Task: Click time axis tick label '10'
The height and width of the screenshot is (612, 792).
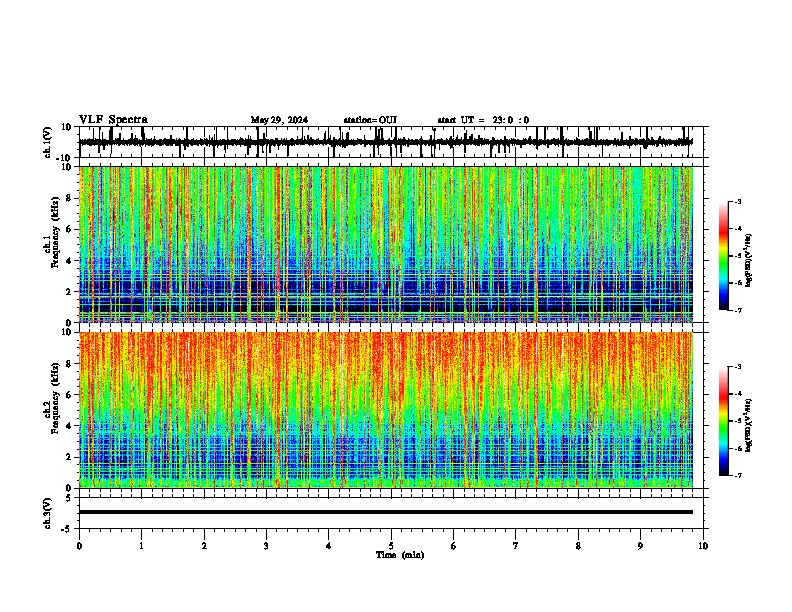Action: click(703, 546)
